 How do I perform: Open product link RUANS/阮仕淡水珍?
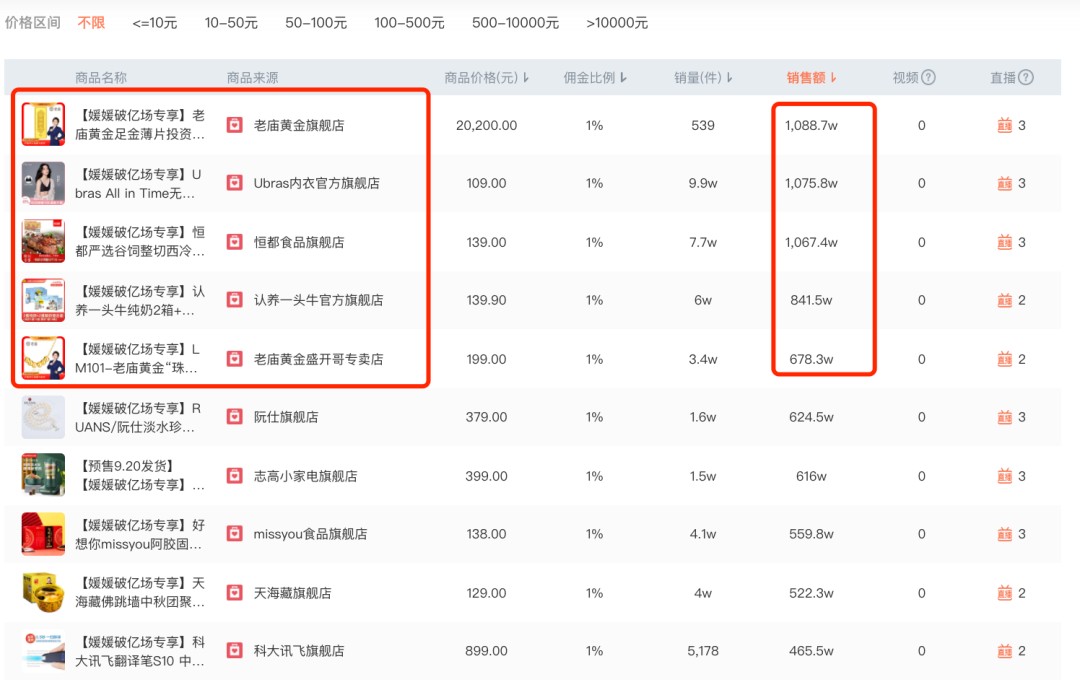click(138, 418)
